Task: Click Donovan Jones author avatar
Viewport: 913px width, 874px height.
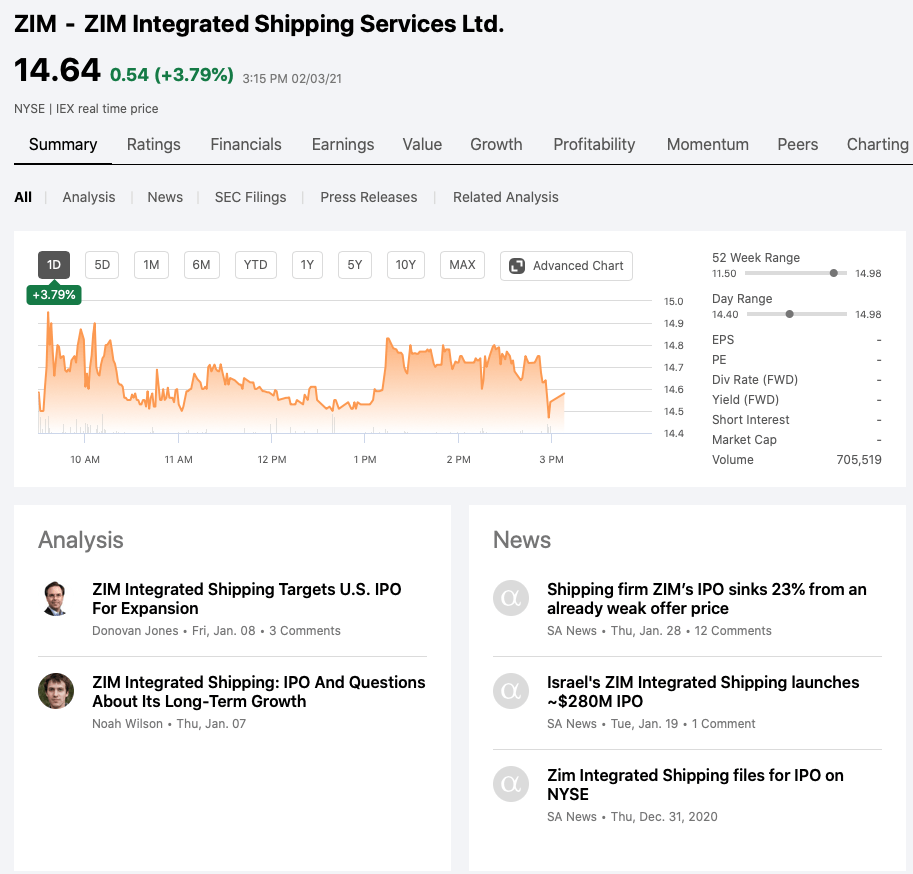Action: (x=56, y=598)
